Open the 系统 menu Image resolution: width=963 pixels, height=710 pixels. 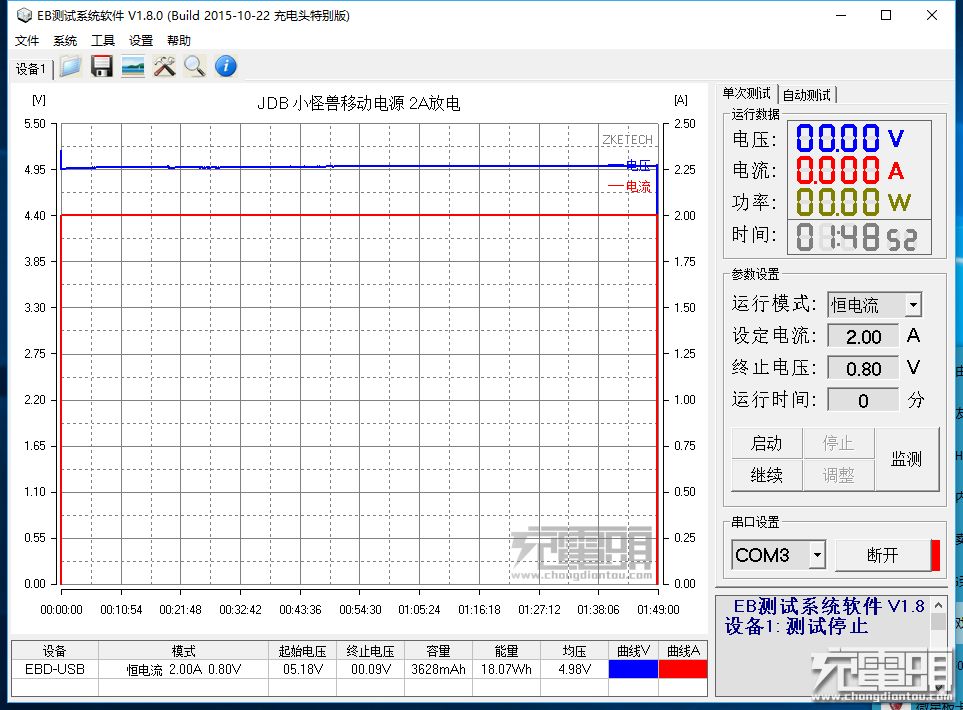coord(64,41)
